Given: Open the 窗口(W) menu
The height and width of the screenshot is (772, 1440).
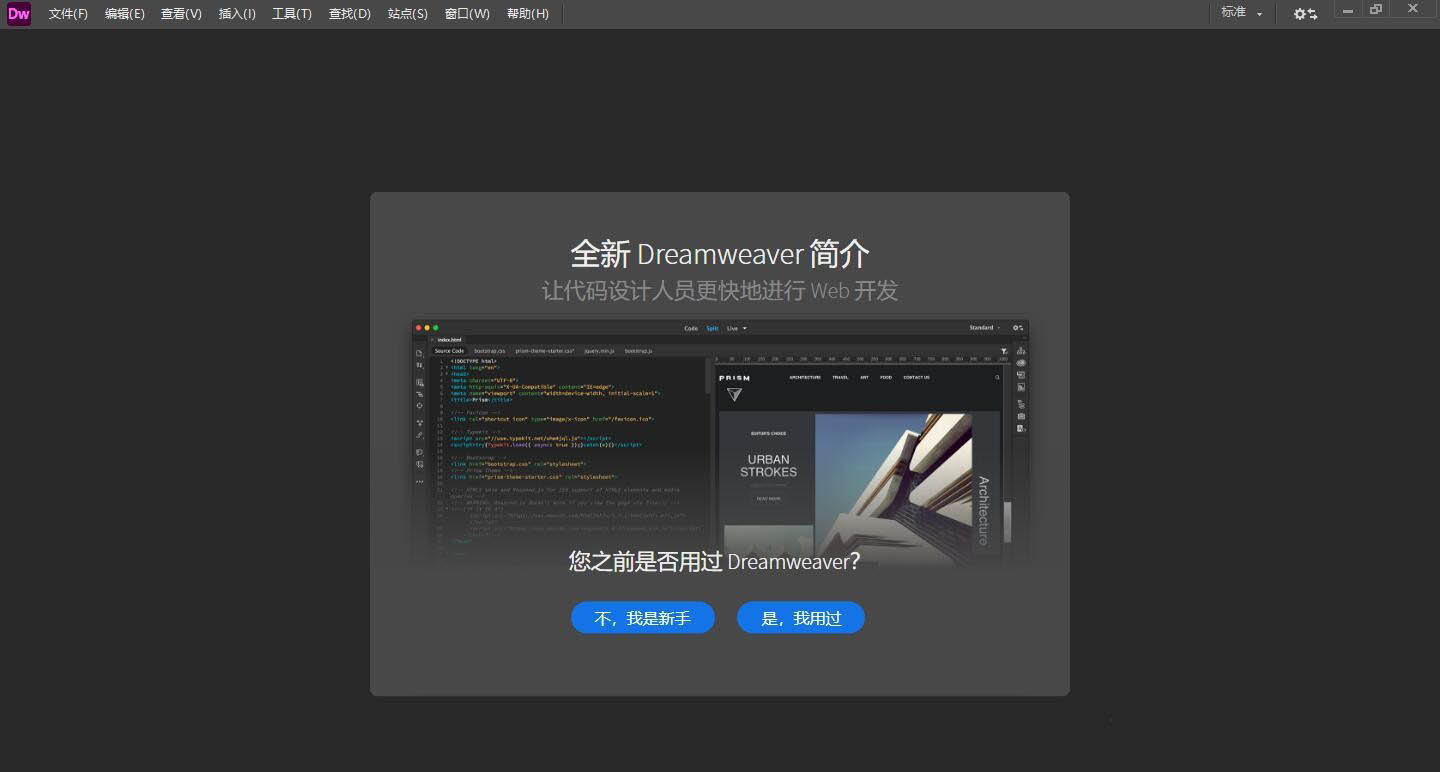Looking at the screenshot, I should tap(467, 14).
